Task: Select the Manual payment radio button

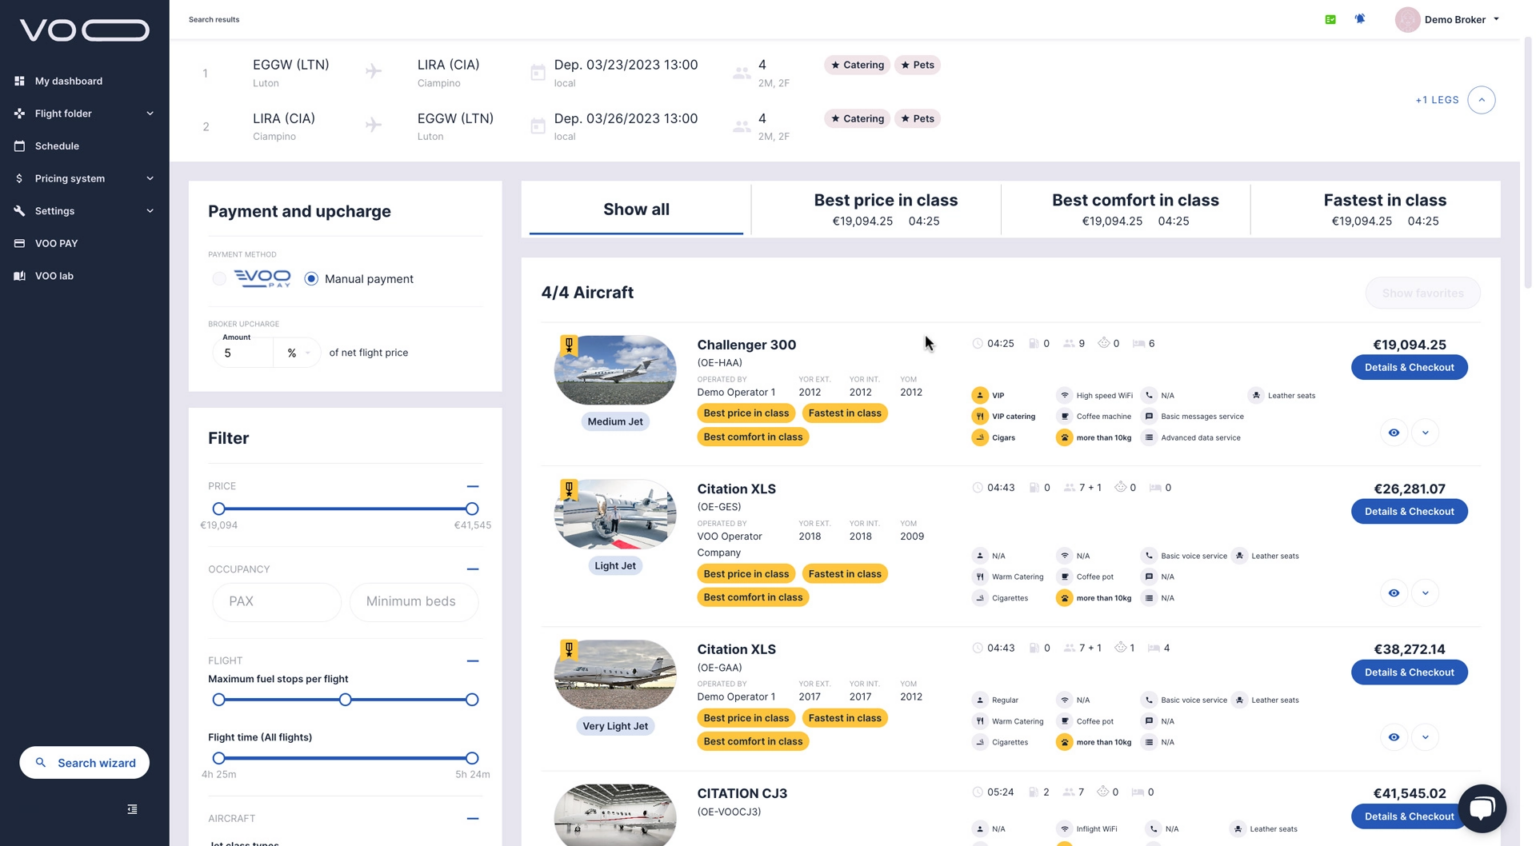Action: click(312, 279)
